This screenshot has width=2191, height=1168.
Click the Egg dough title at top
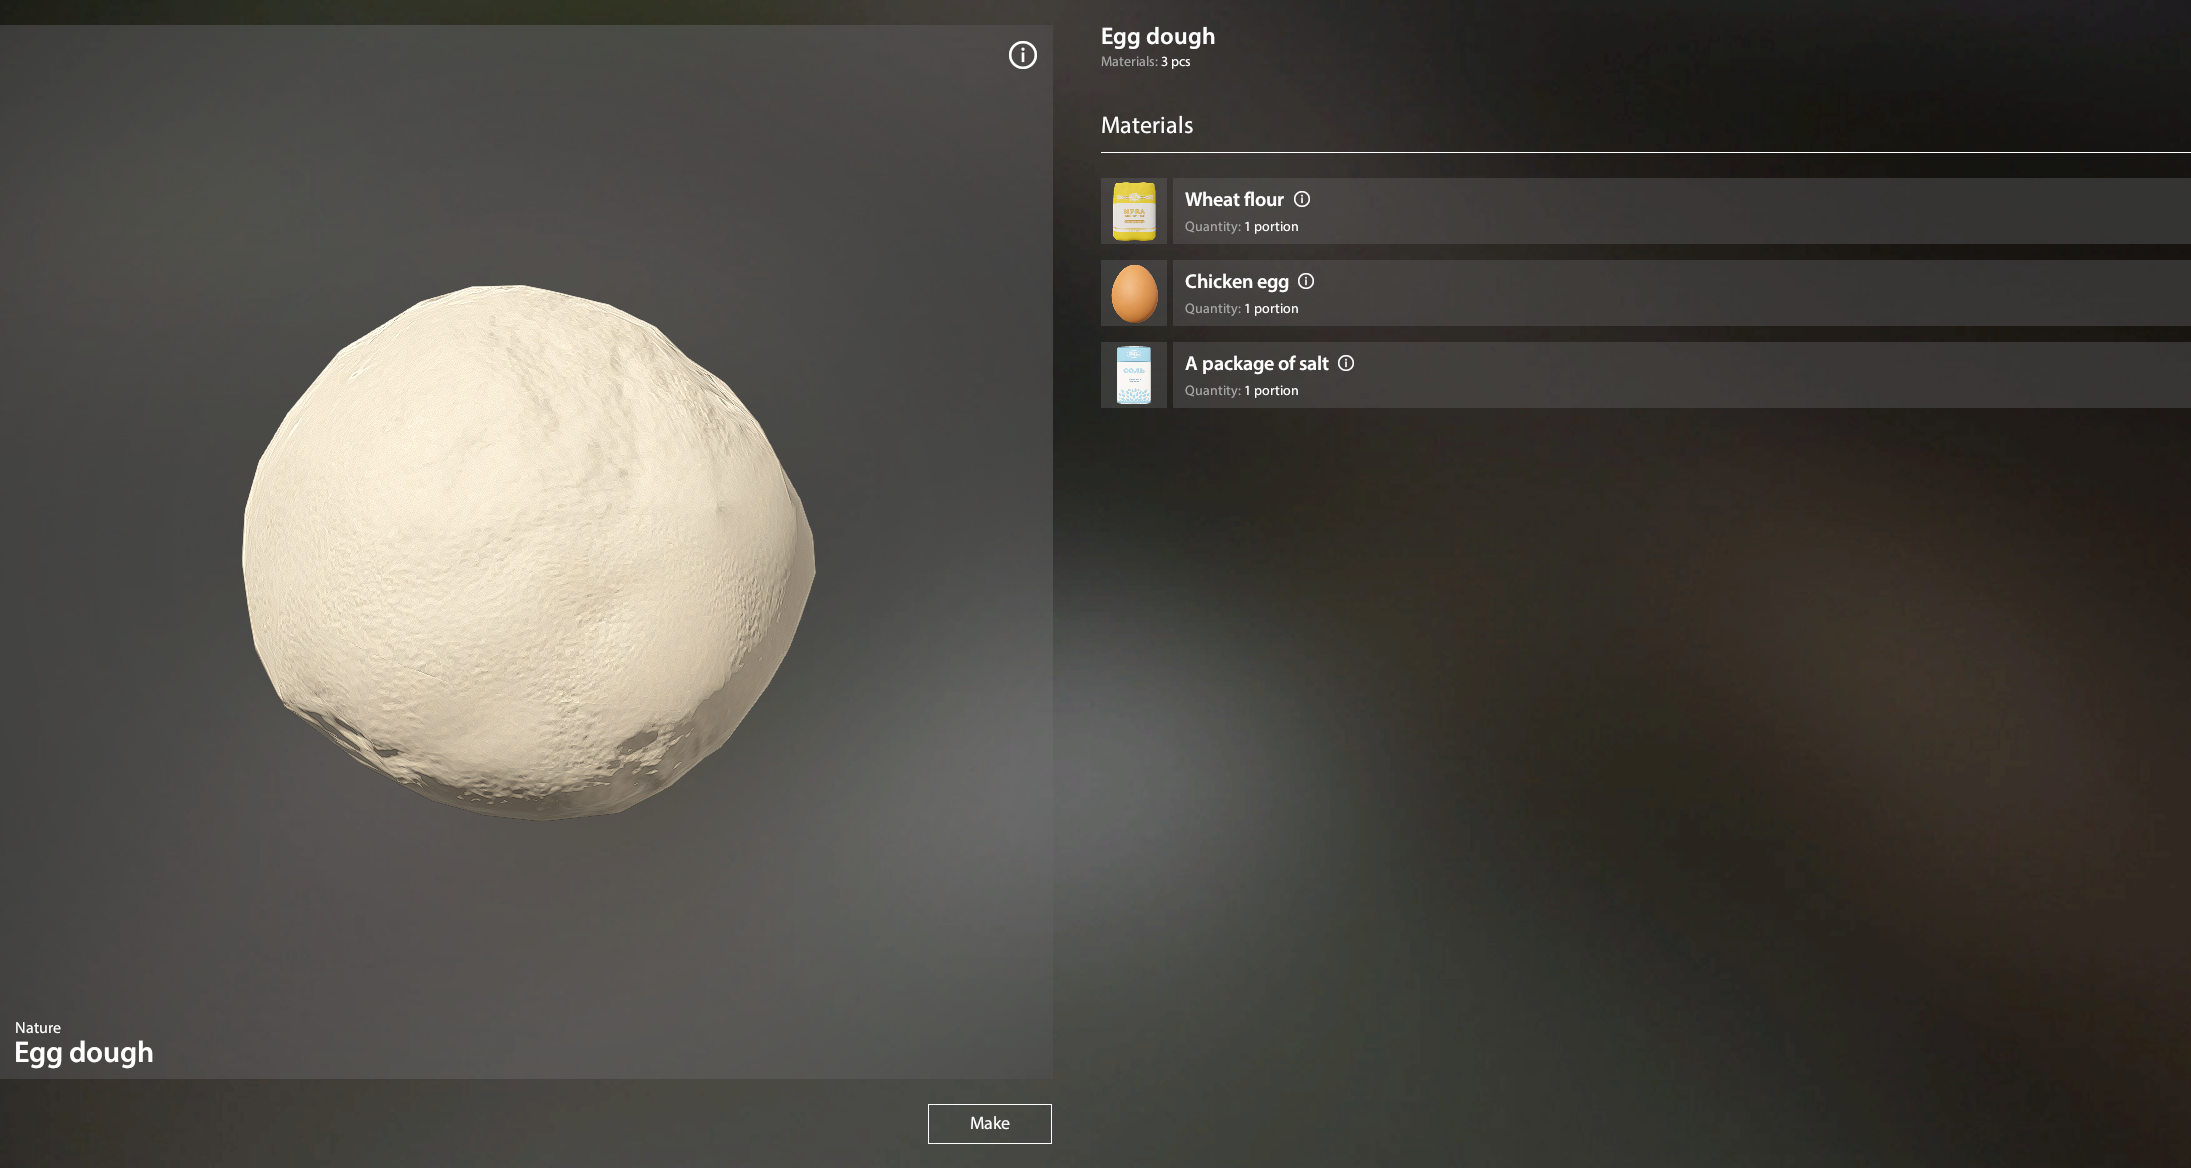(x=1157, y=36)
